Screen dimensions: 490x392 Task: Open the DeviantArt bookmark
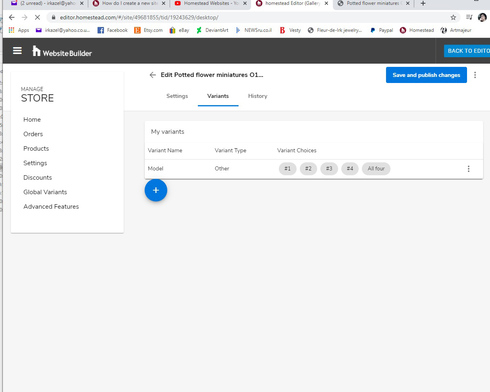212,30
